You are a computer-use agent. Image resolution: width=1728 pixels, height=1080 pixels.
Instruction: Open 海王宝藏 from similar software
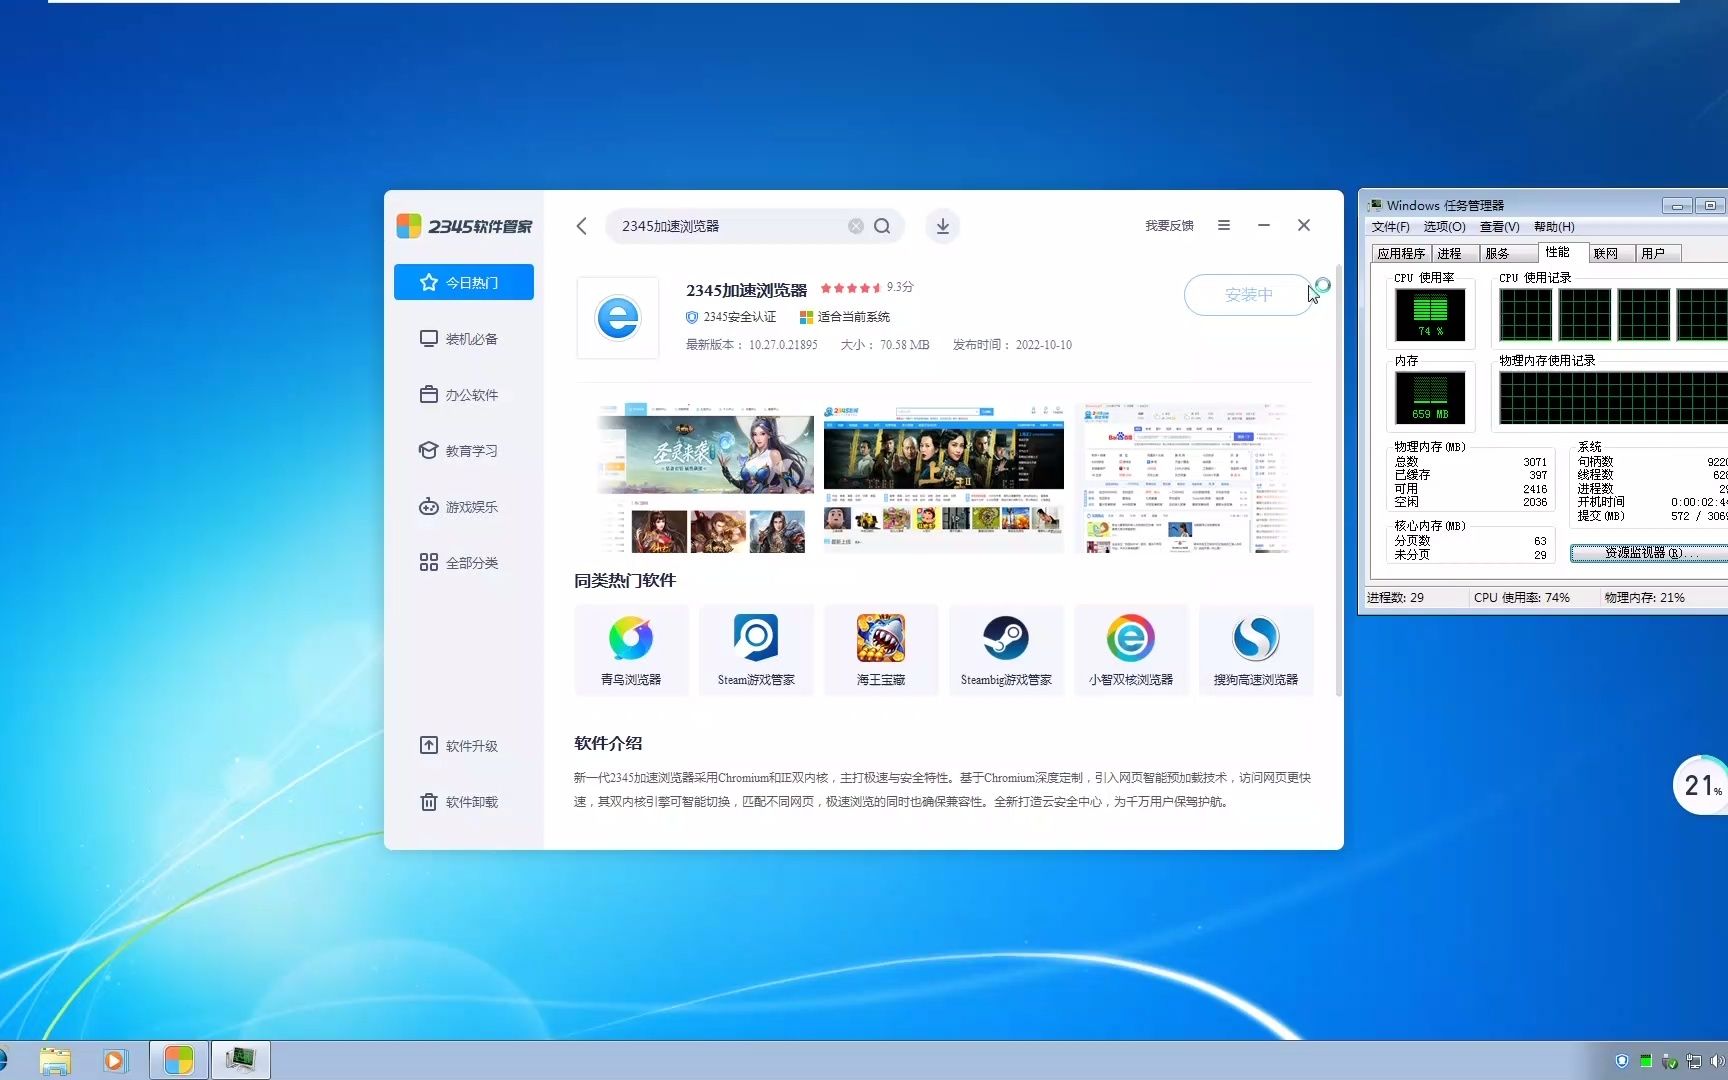[881, 650]
